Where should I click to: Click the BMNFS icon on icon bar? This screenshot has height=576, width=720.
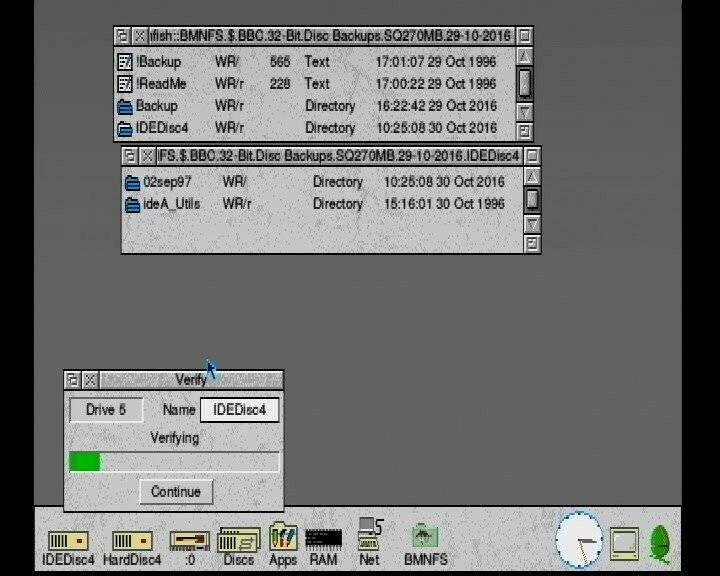point(425,538)
